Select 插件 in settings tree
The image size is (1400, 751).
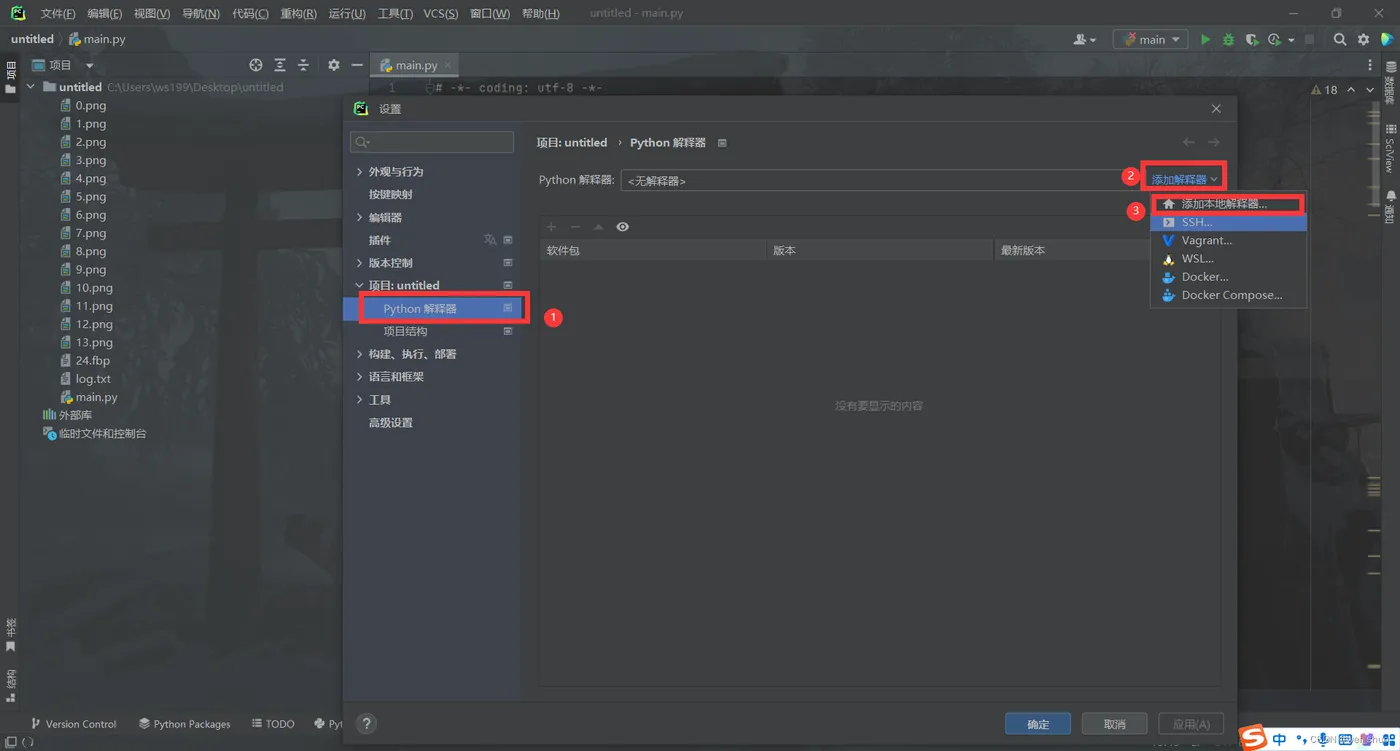[379, 240]
